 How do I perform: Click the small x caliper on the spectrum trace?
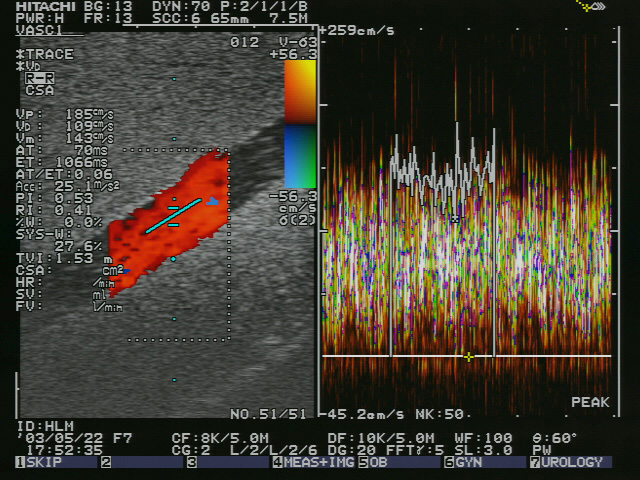(456, 218)
